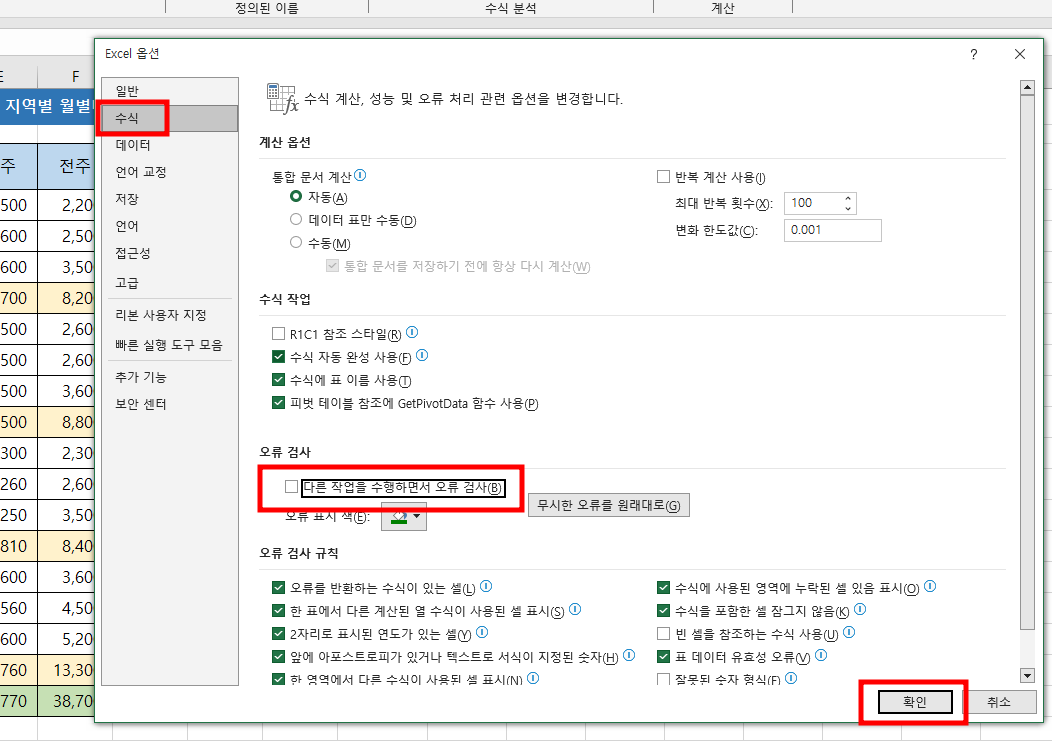Viewport: 1052px width, 741px height.
Task: Decrease 최대 반복 횟수 with down arrow
Action: 848,208
